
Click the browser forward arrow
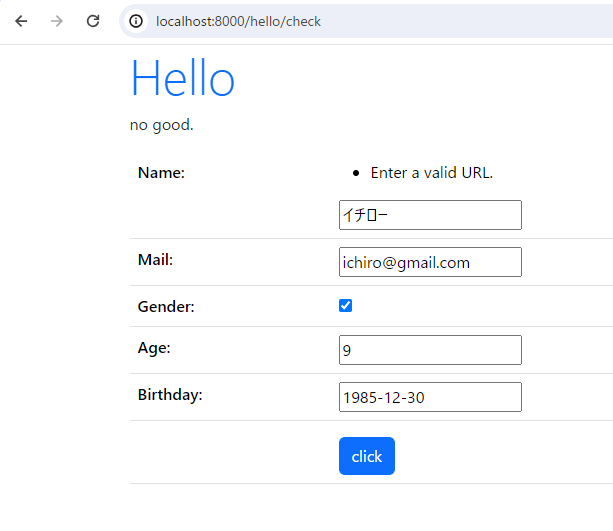click(57, 21)
